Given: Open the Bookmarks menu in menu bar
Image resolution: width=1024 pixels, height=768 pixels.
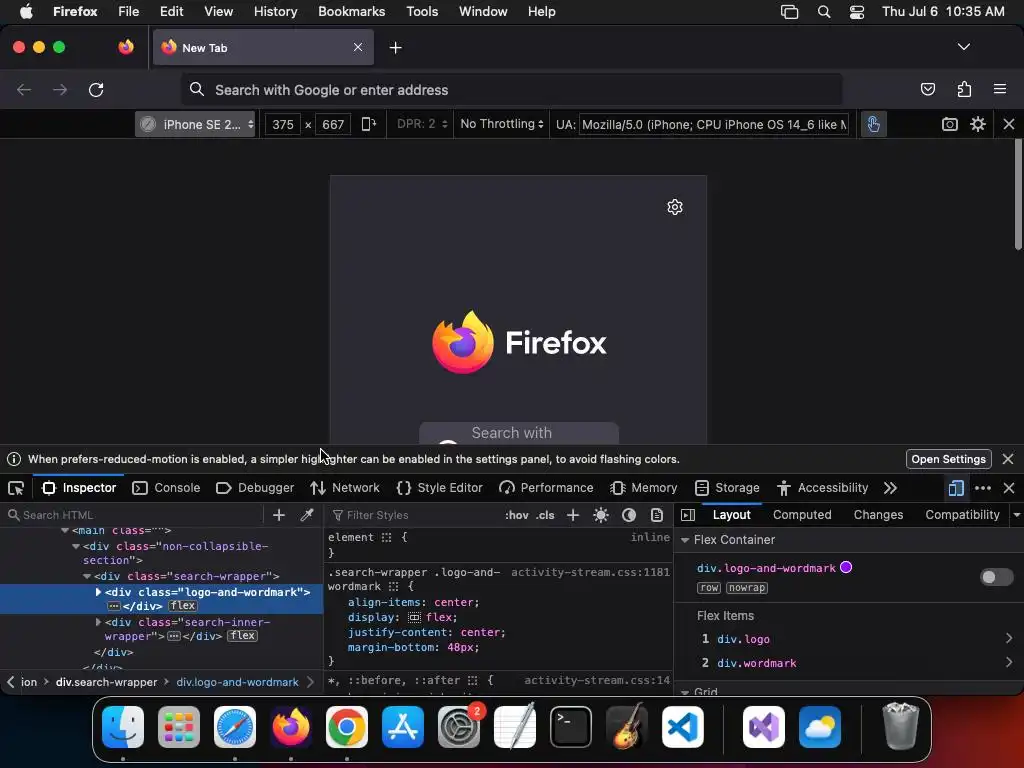Looking at the screenshot, I should click(x=351, y=12).
